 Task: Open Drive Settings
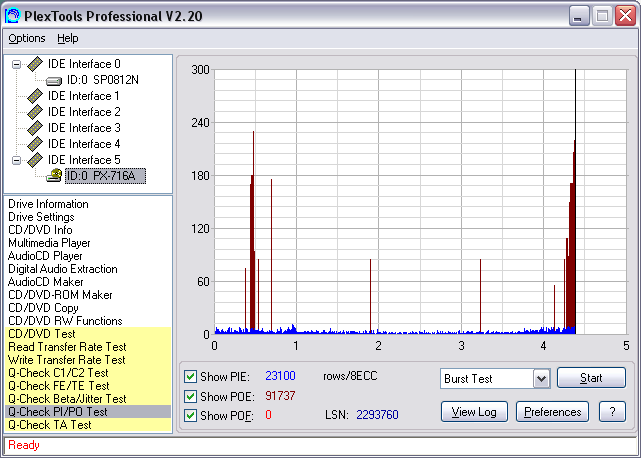tap(41, 217)
